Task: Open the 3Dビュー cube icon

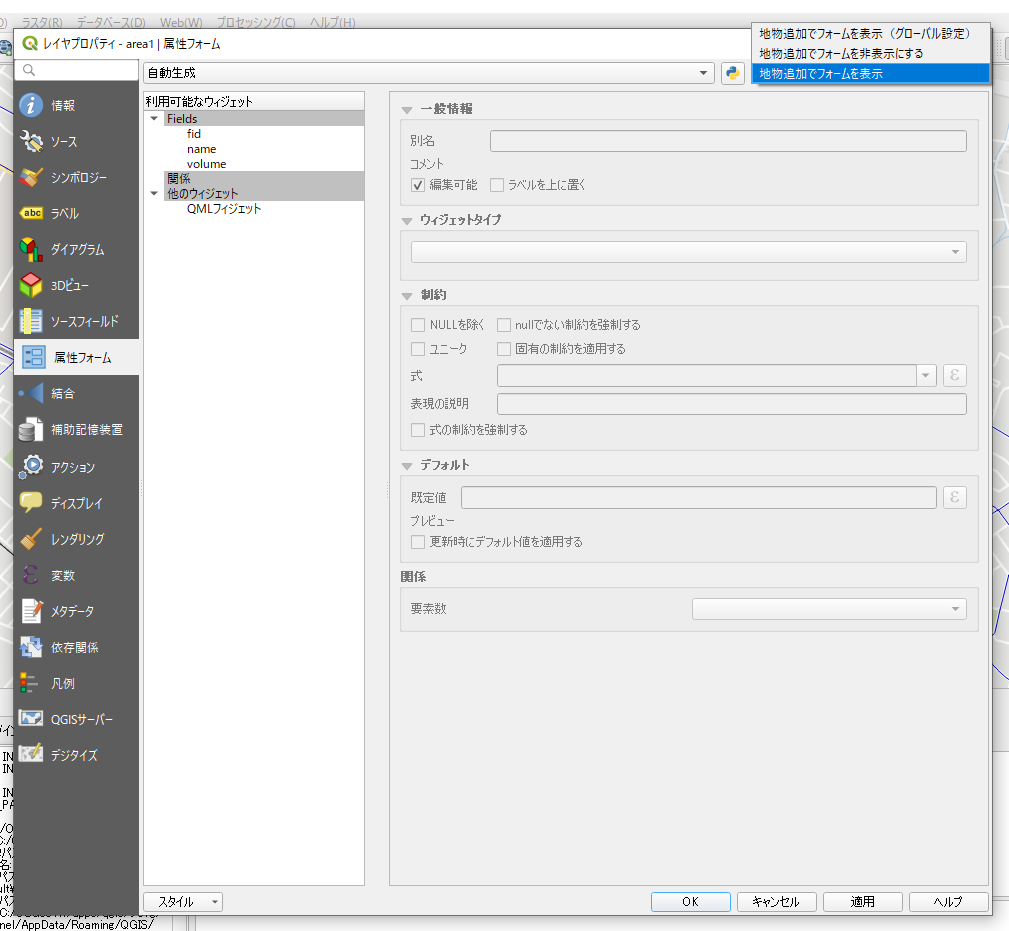Action: click(x=32, y=285)
